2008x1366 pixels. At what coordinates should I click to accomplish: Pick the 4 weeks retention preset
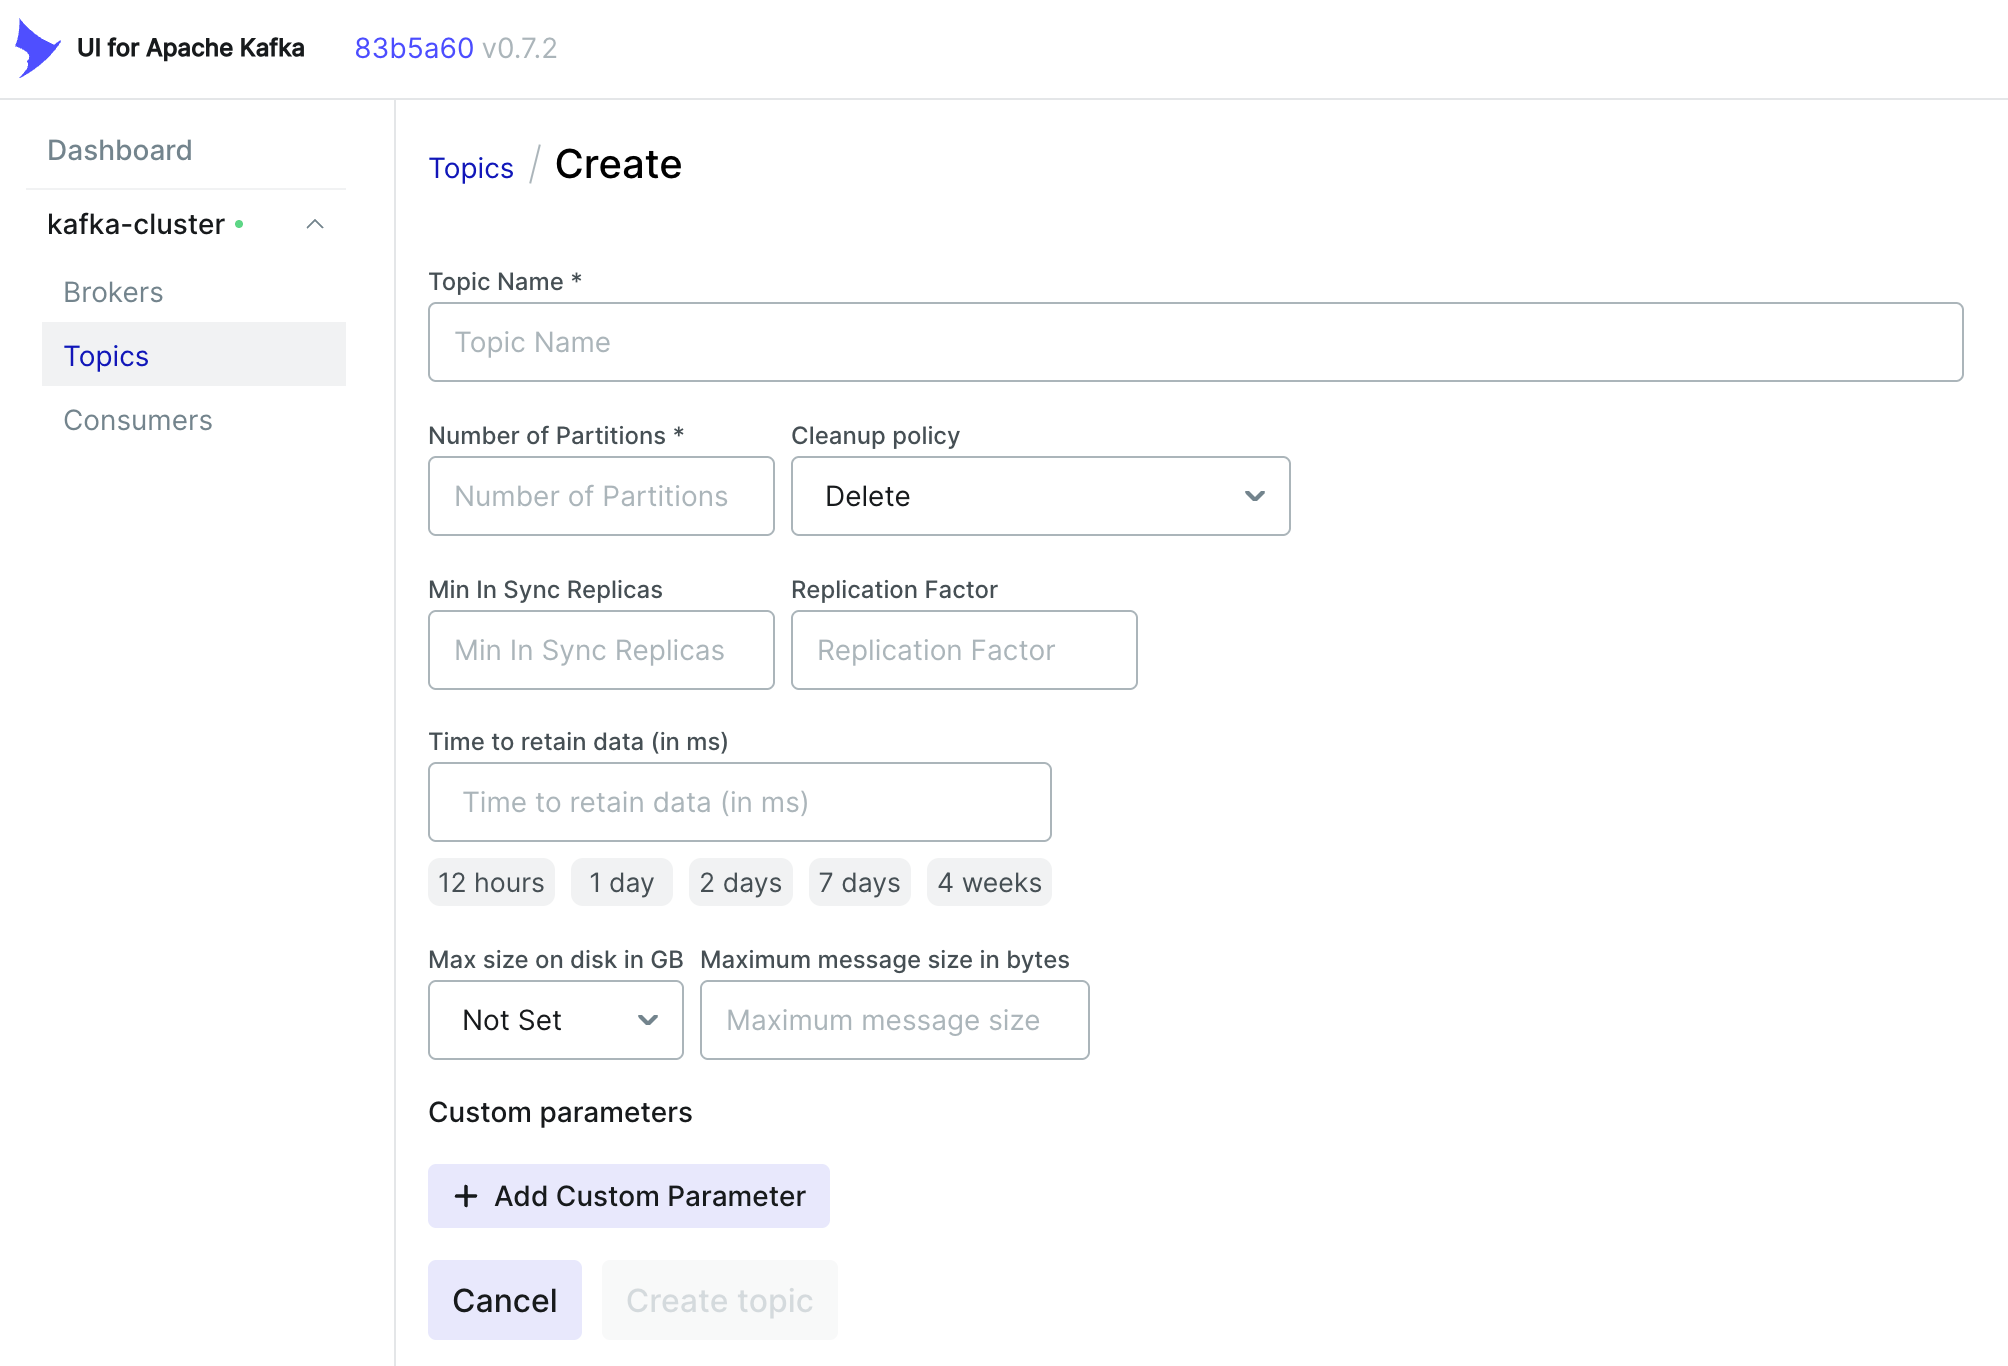989,882
